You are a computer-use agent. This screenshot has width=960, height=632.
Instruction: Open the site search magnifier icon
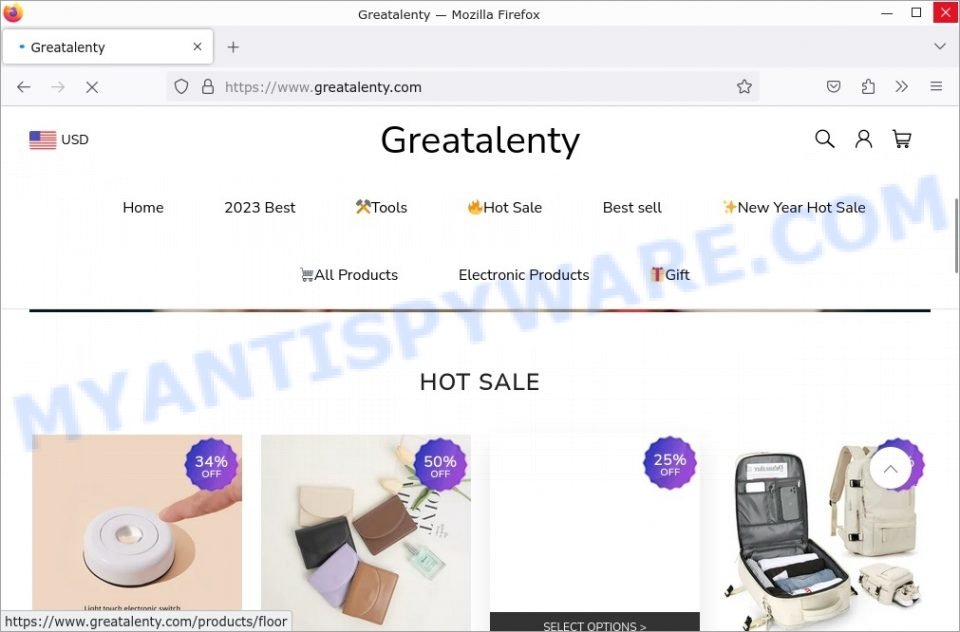pos(824,139)
